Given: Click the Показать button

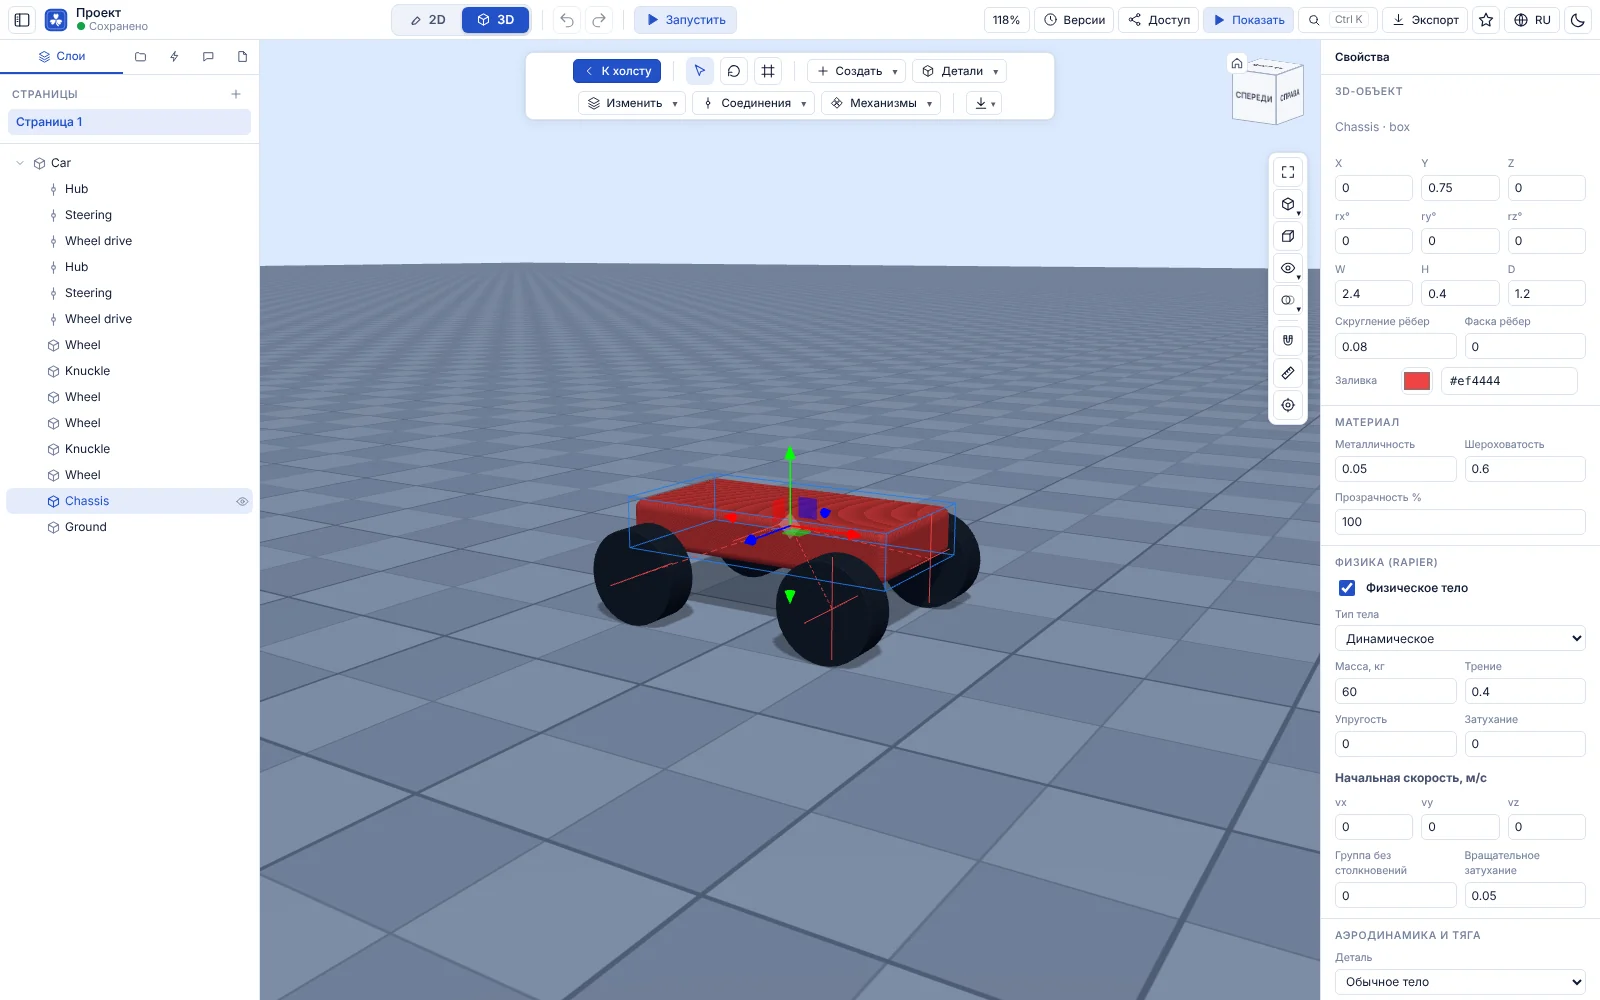Looking at the screenshot, I should pyautogui.click(x=1248, y=20).
